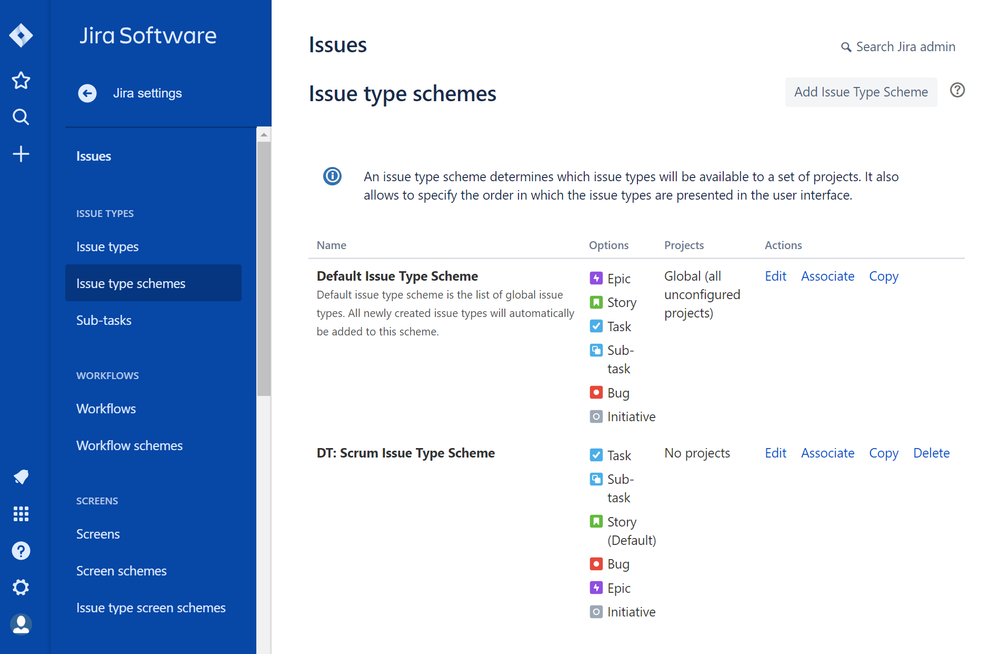Click 'Global (all unconfigured projects)' cell

click(702, 294)
